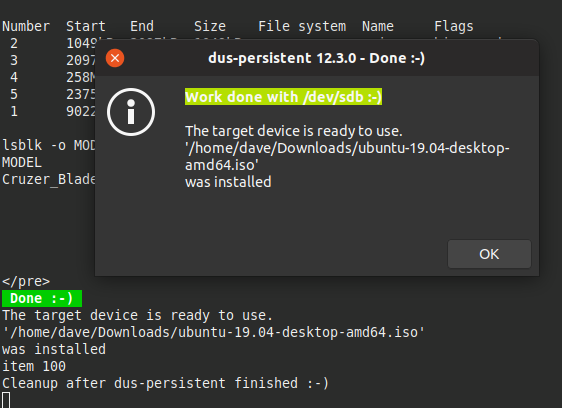The width and height of the screenshot is (562, 408).
Task: Click the highlighted "Work done with /dev/sdb" text
Action: coord(283,97)
